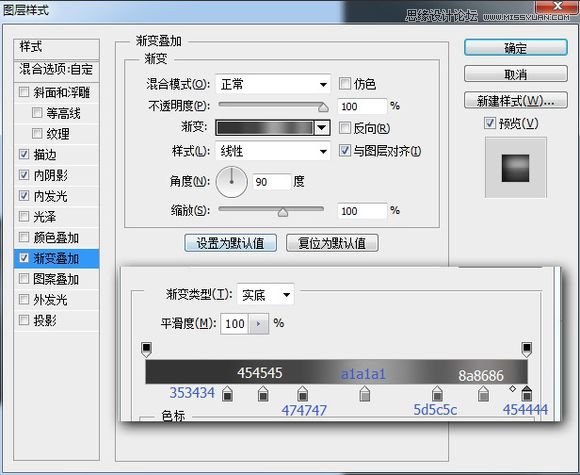The width and height of the screenshot is (580, 475).
Task: Open the 样式 dropdown showing 线性
Action: pos(273,151)
